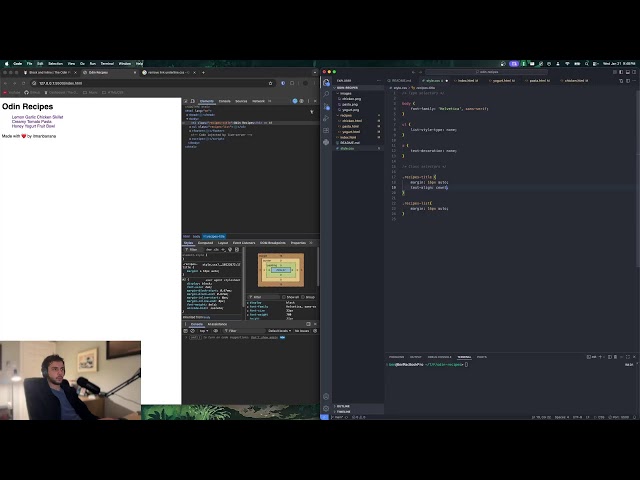Screen dimensions: 640x480
Task: Click Filter field in Styles pane
Action: pyautogui.click(x=193, y=249)
